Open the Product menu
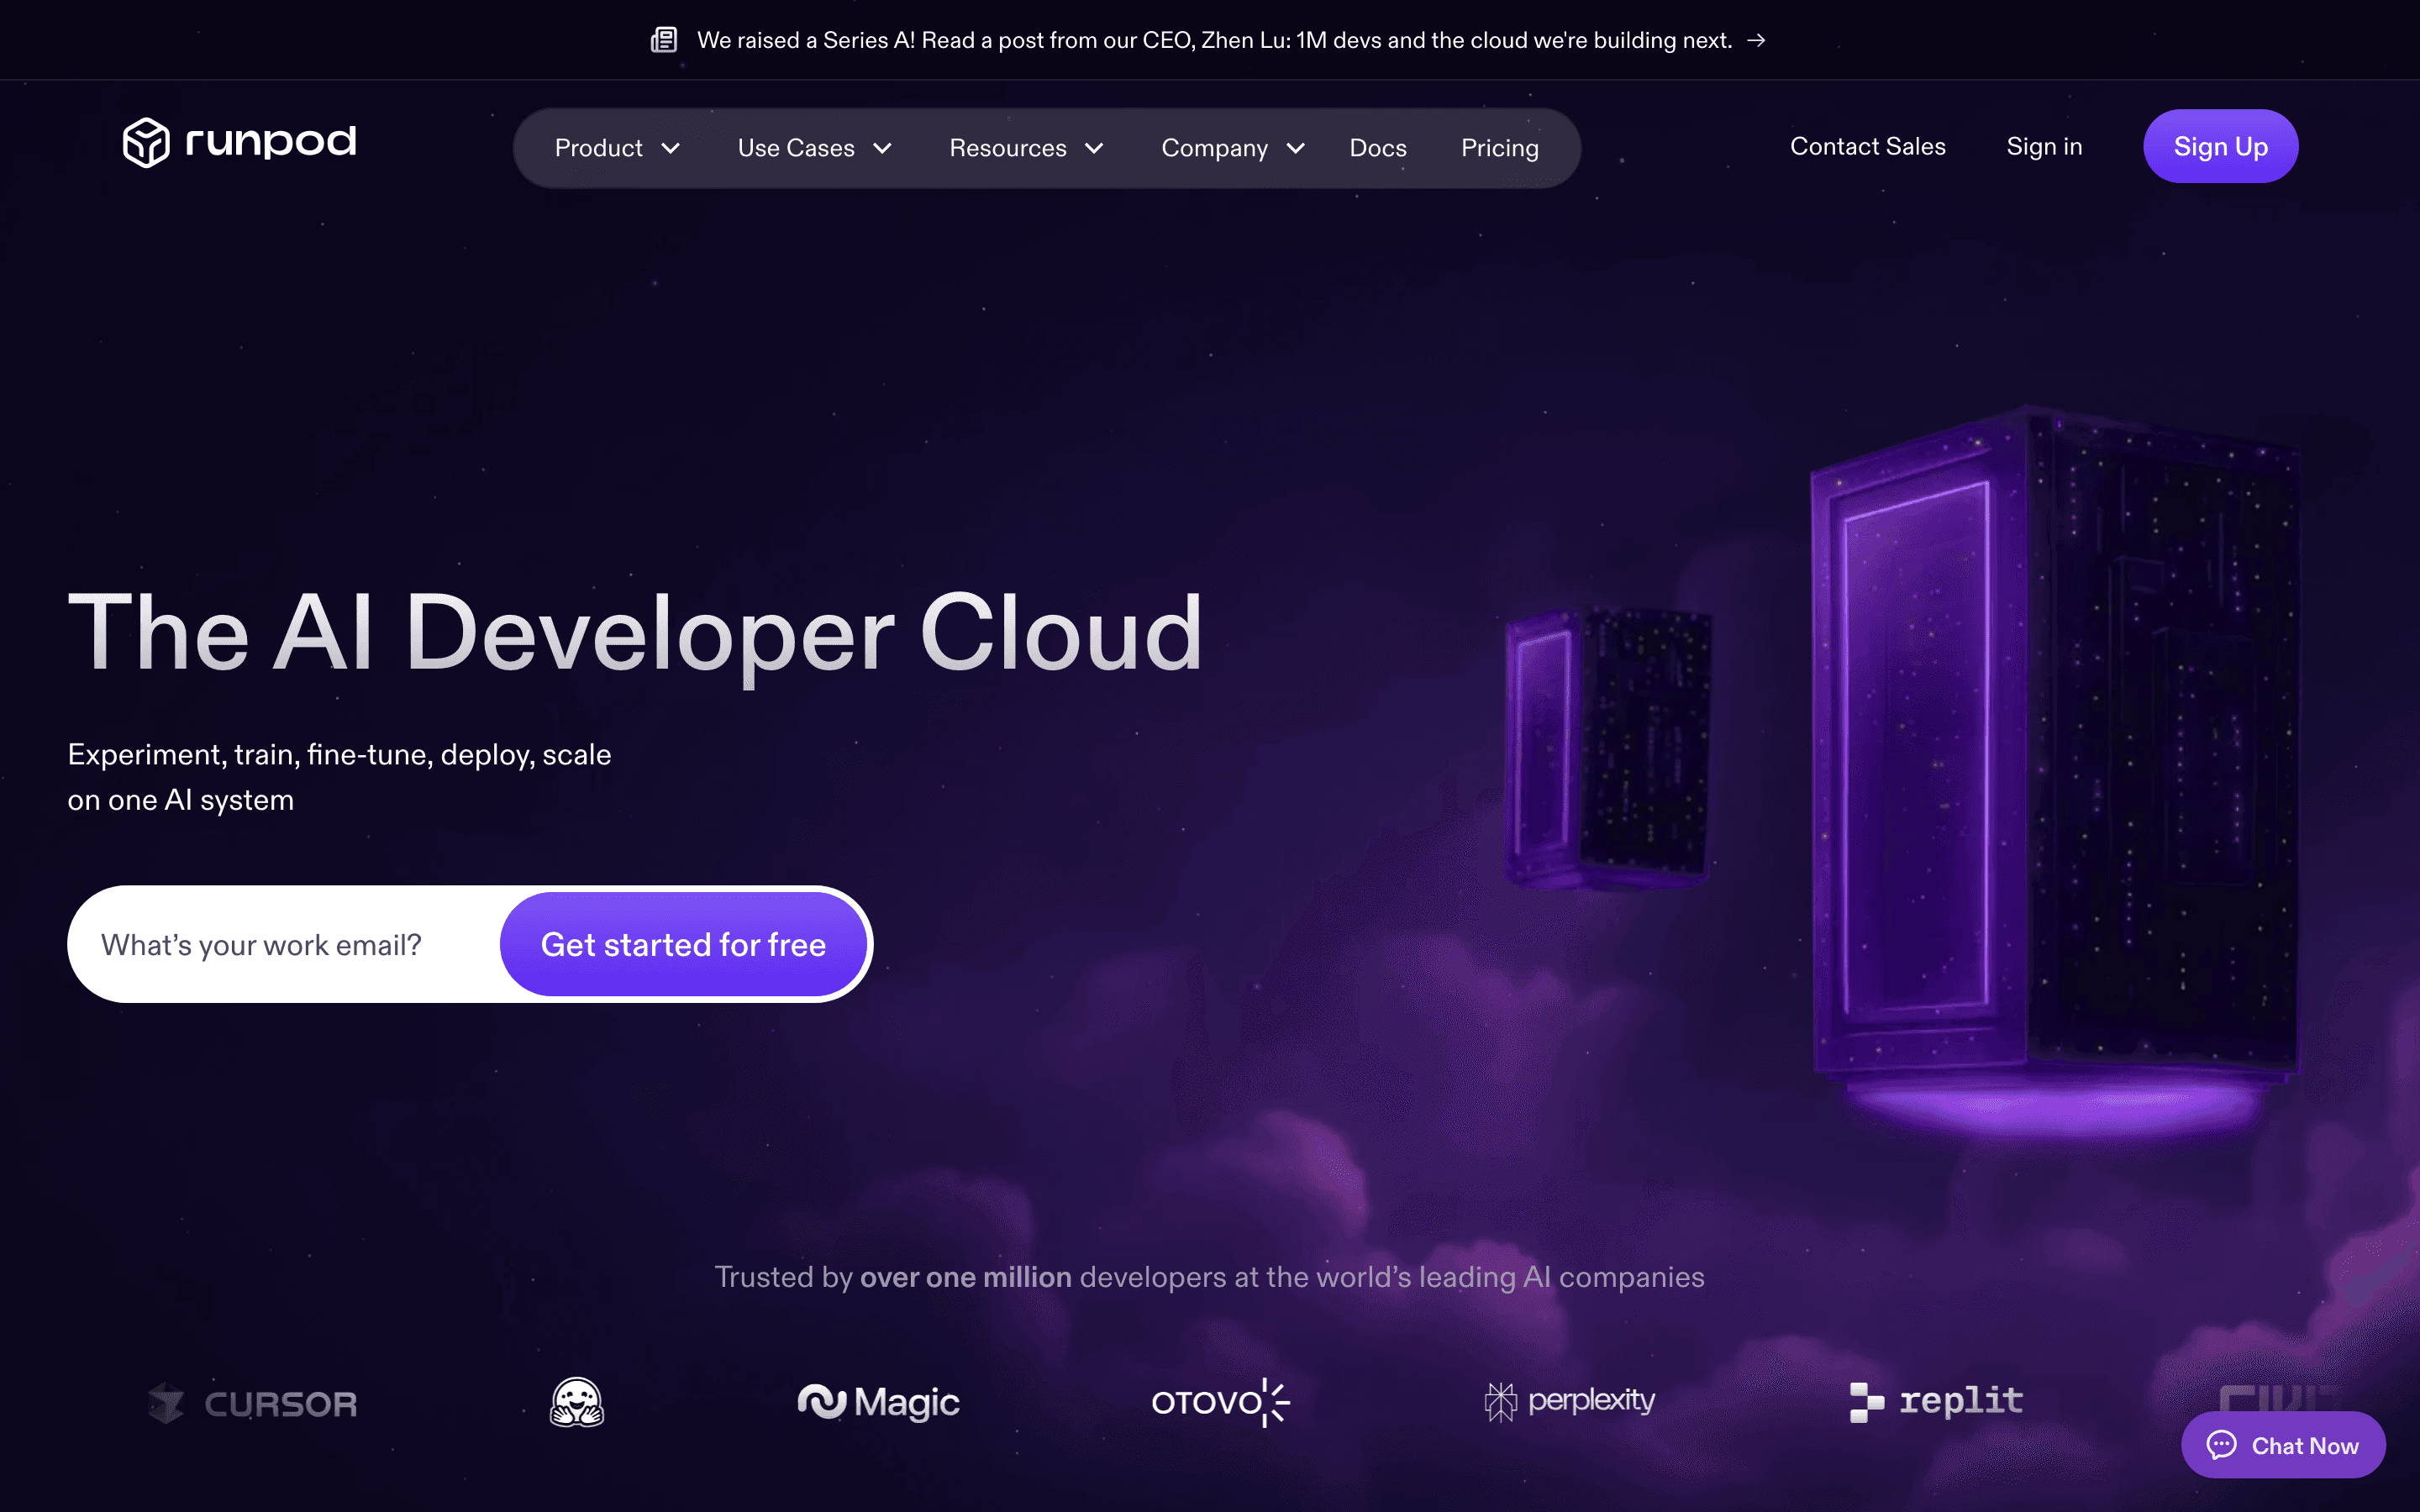Screen dimensions: 2420x1512 (x=617, y=148)
